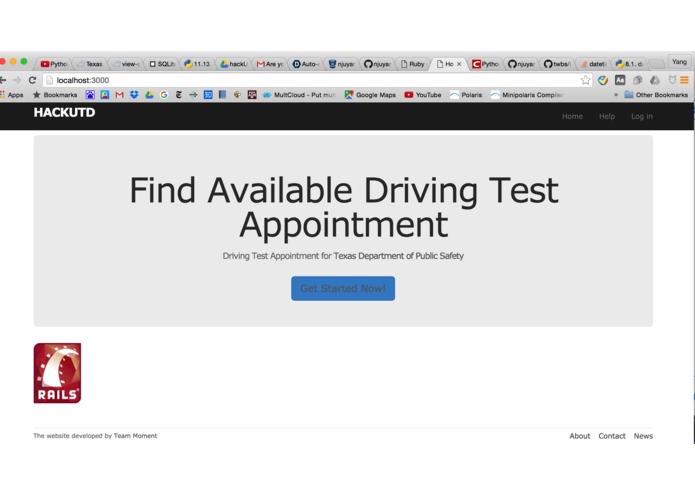Click the browser back arrow
The image size is (695, 494).
3,80
